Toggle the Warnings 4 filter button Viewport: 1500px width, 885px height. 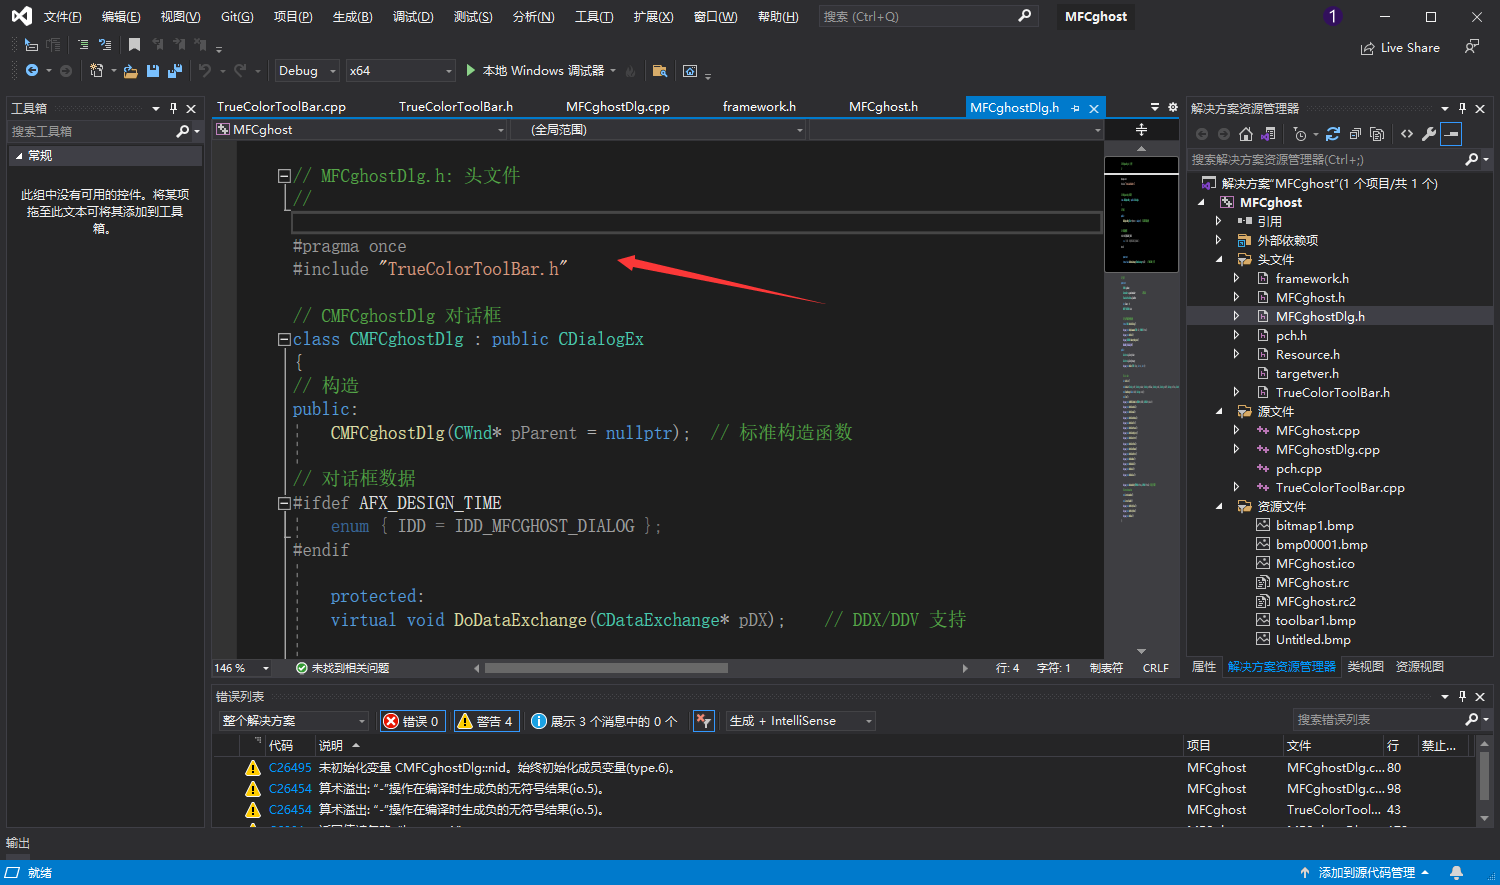click(485, 721)
